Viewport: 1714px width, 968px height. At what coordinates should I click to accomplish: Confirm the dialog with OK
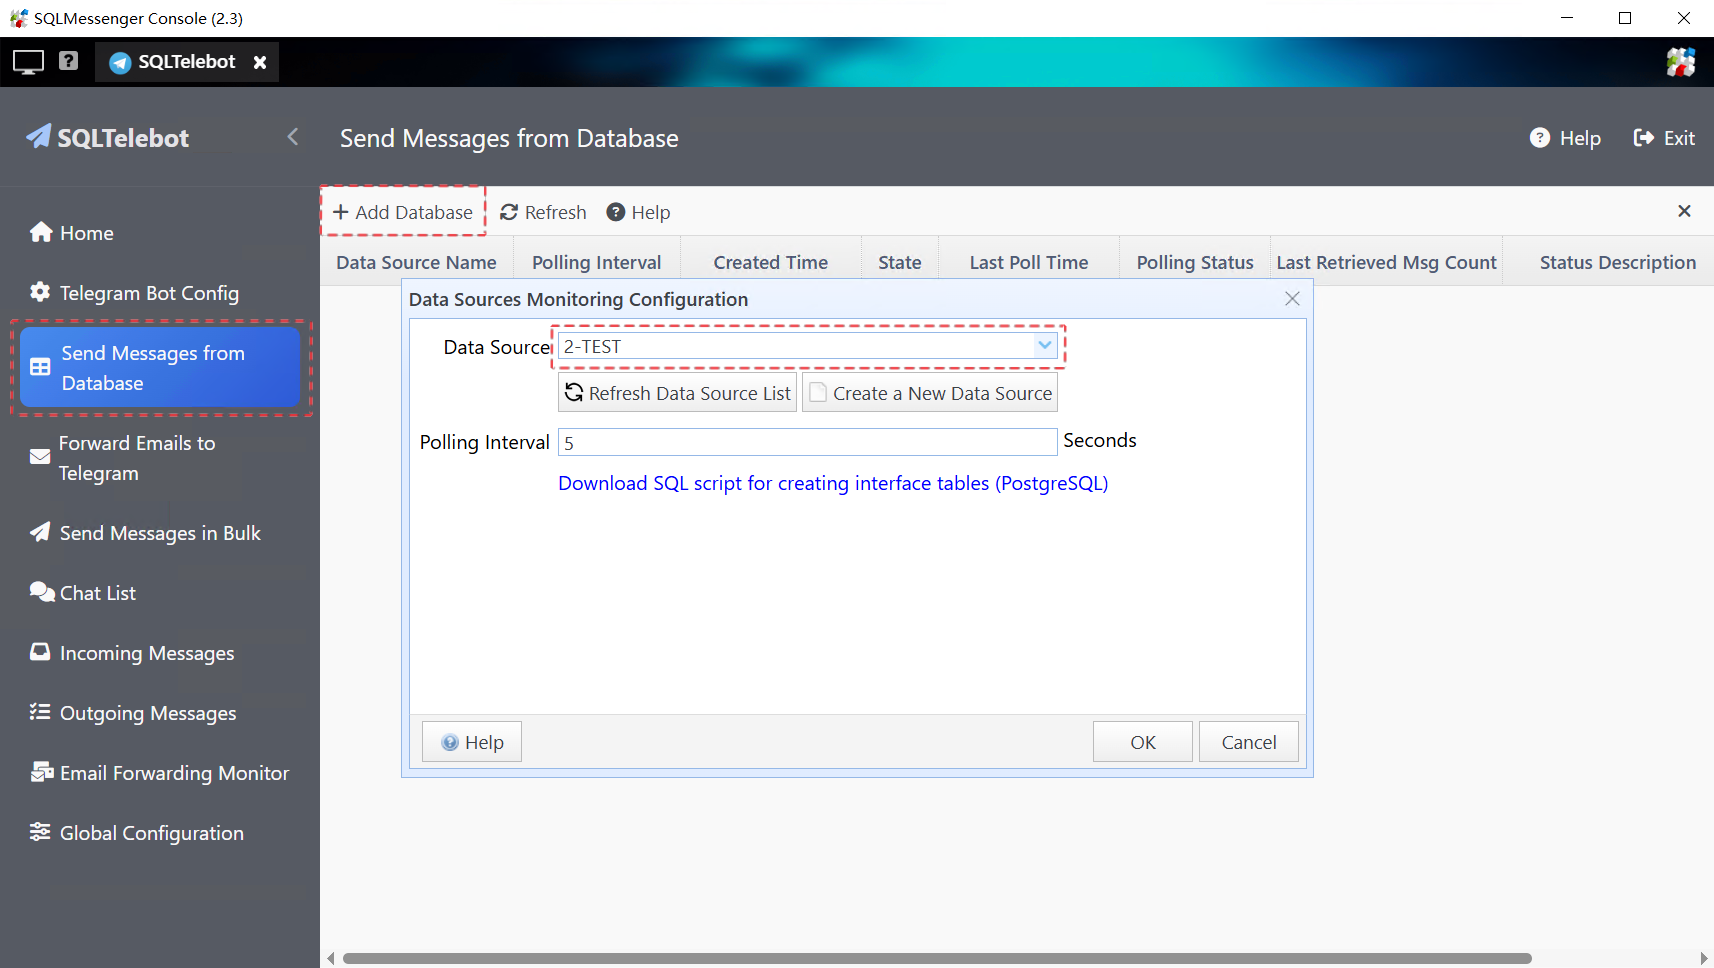[1141, 741]
